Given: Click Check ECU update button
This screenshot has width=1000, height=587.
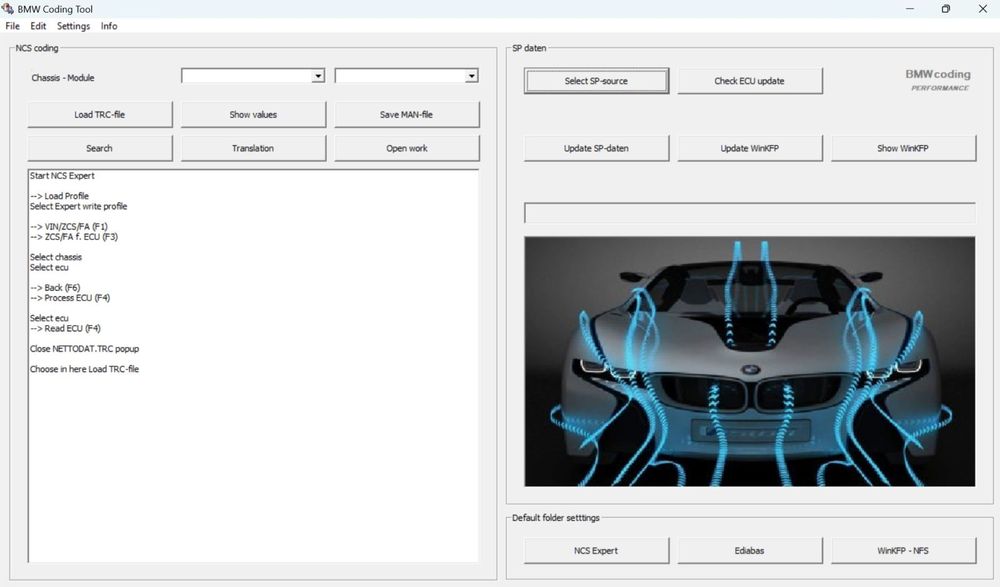Looking at the screenshot, I should (749, 81).
